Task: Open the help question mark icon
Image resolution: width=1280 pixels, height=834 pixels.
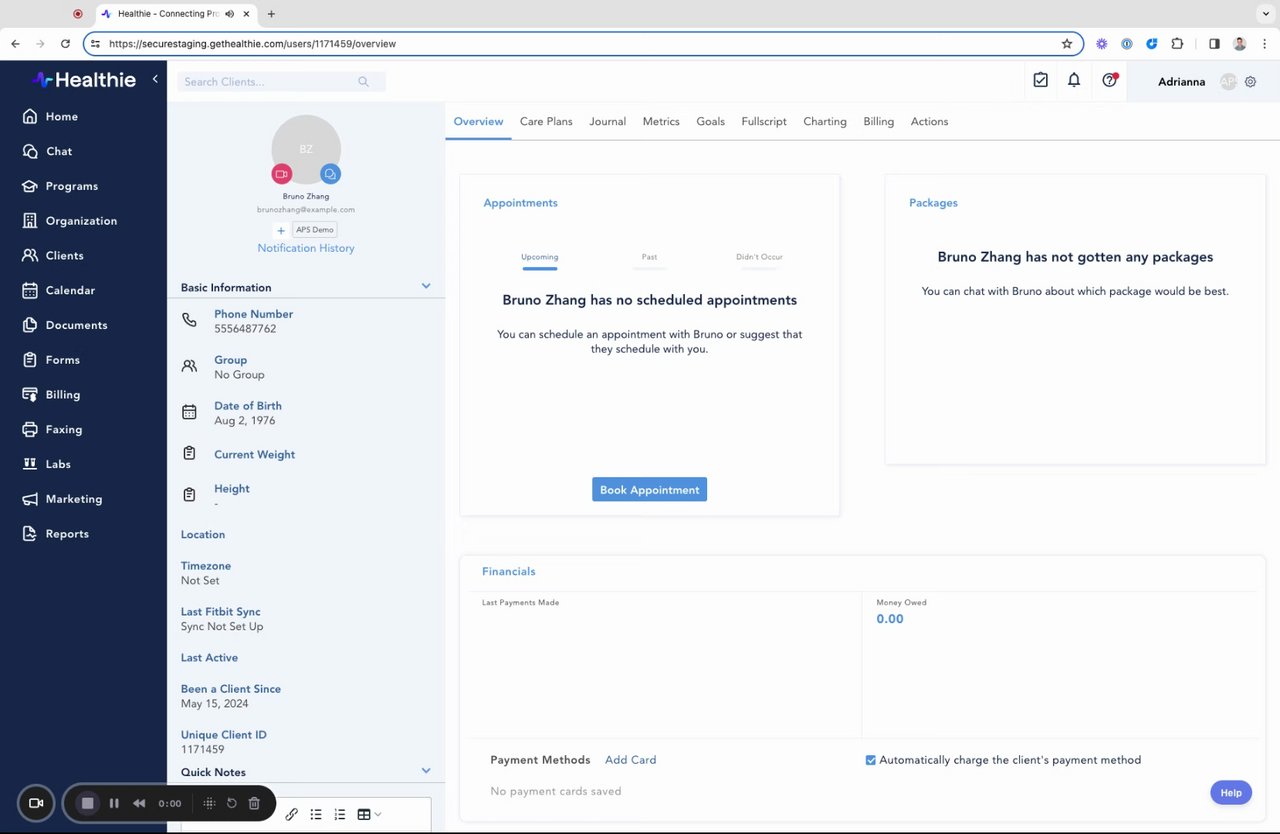Action: coord(1109,80)
